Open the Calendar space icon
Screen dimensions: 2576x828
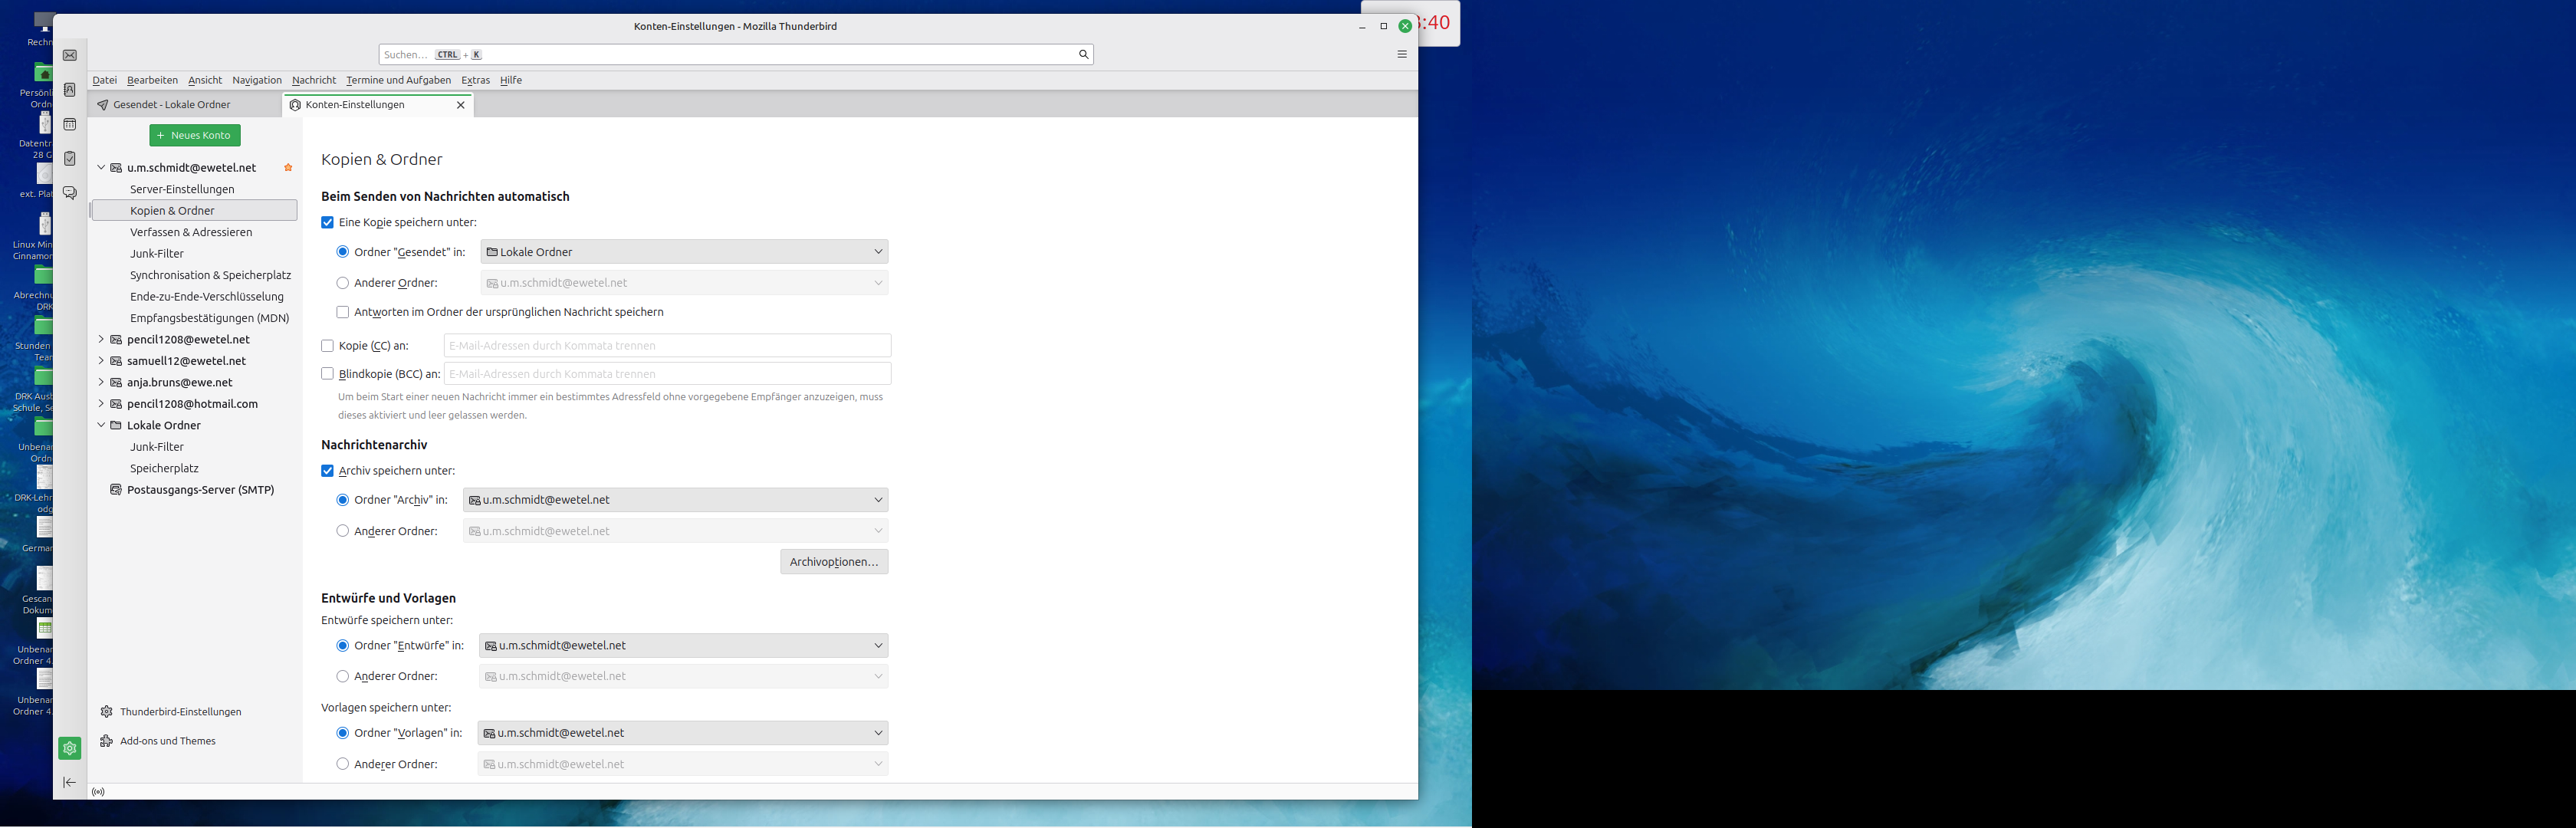tap(70, 125)
